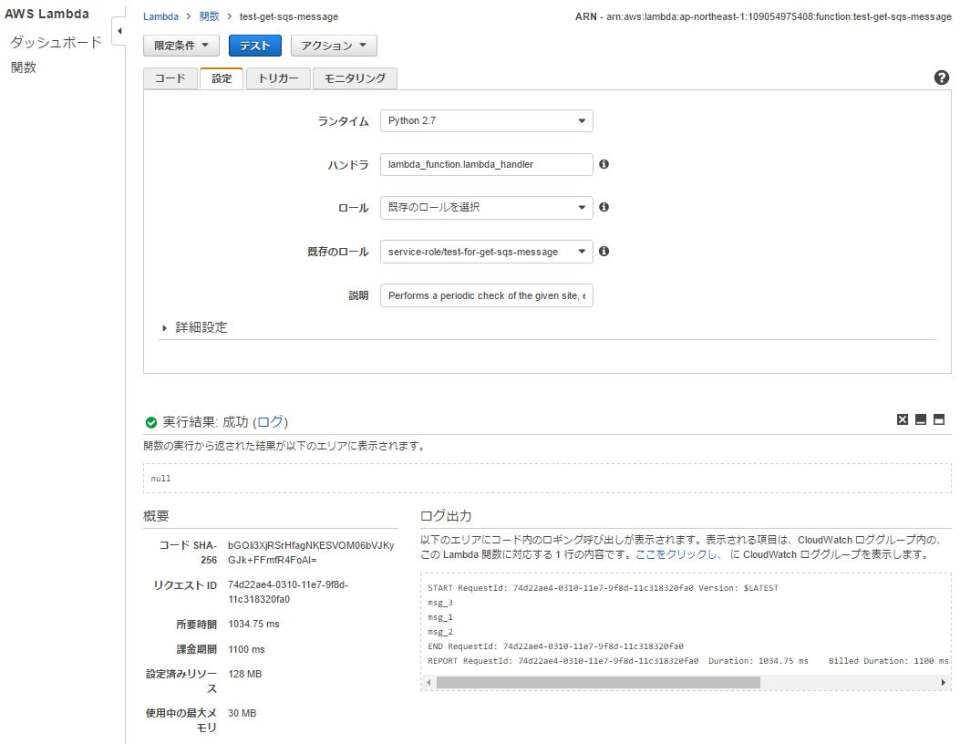Open the ランタイム Python 2.7 dropdown
Viewport: 960px width, 744px height.
click(486, 121)
